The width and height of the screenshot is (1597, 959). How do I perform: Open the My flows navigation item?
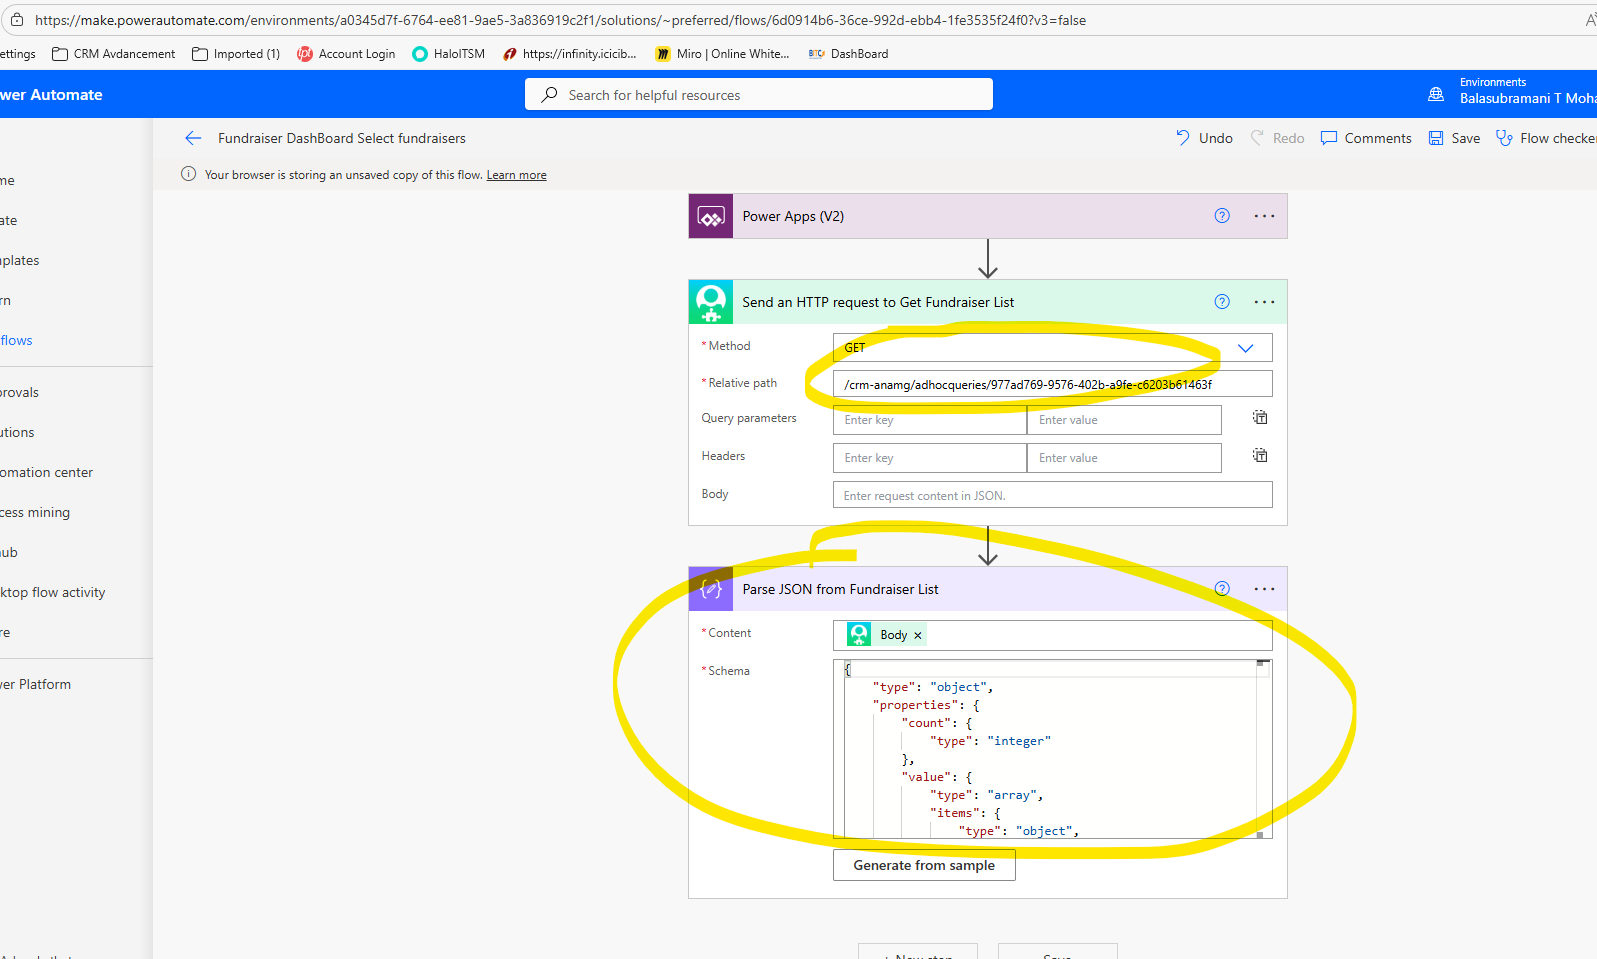point(16,340)
